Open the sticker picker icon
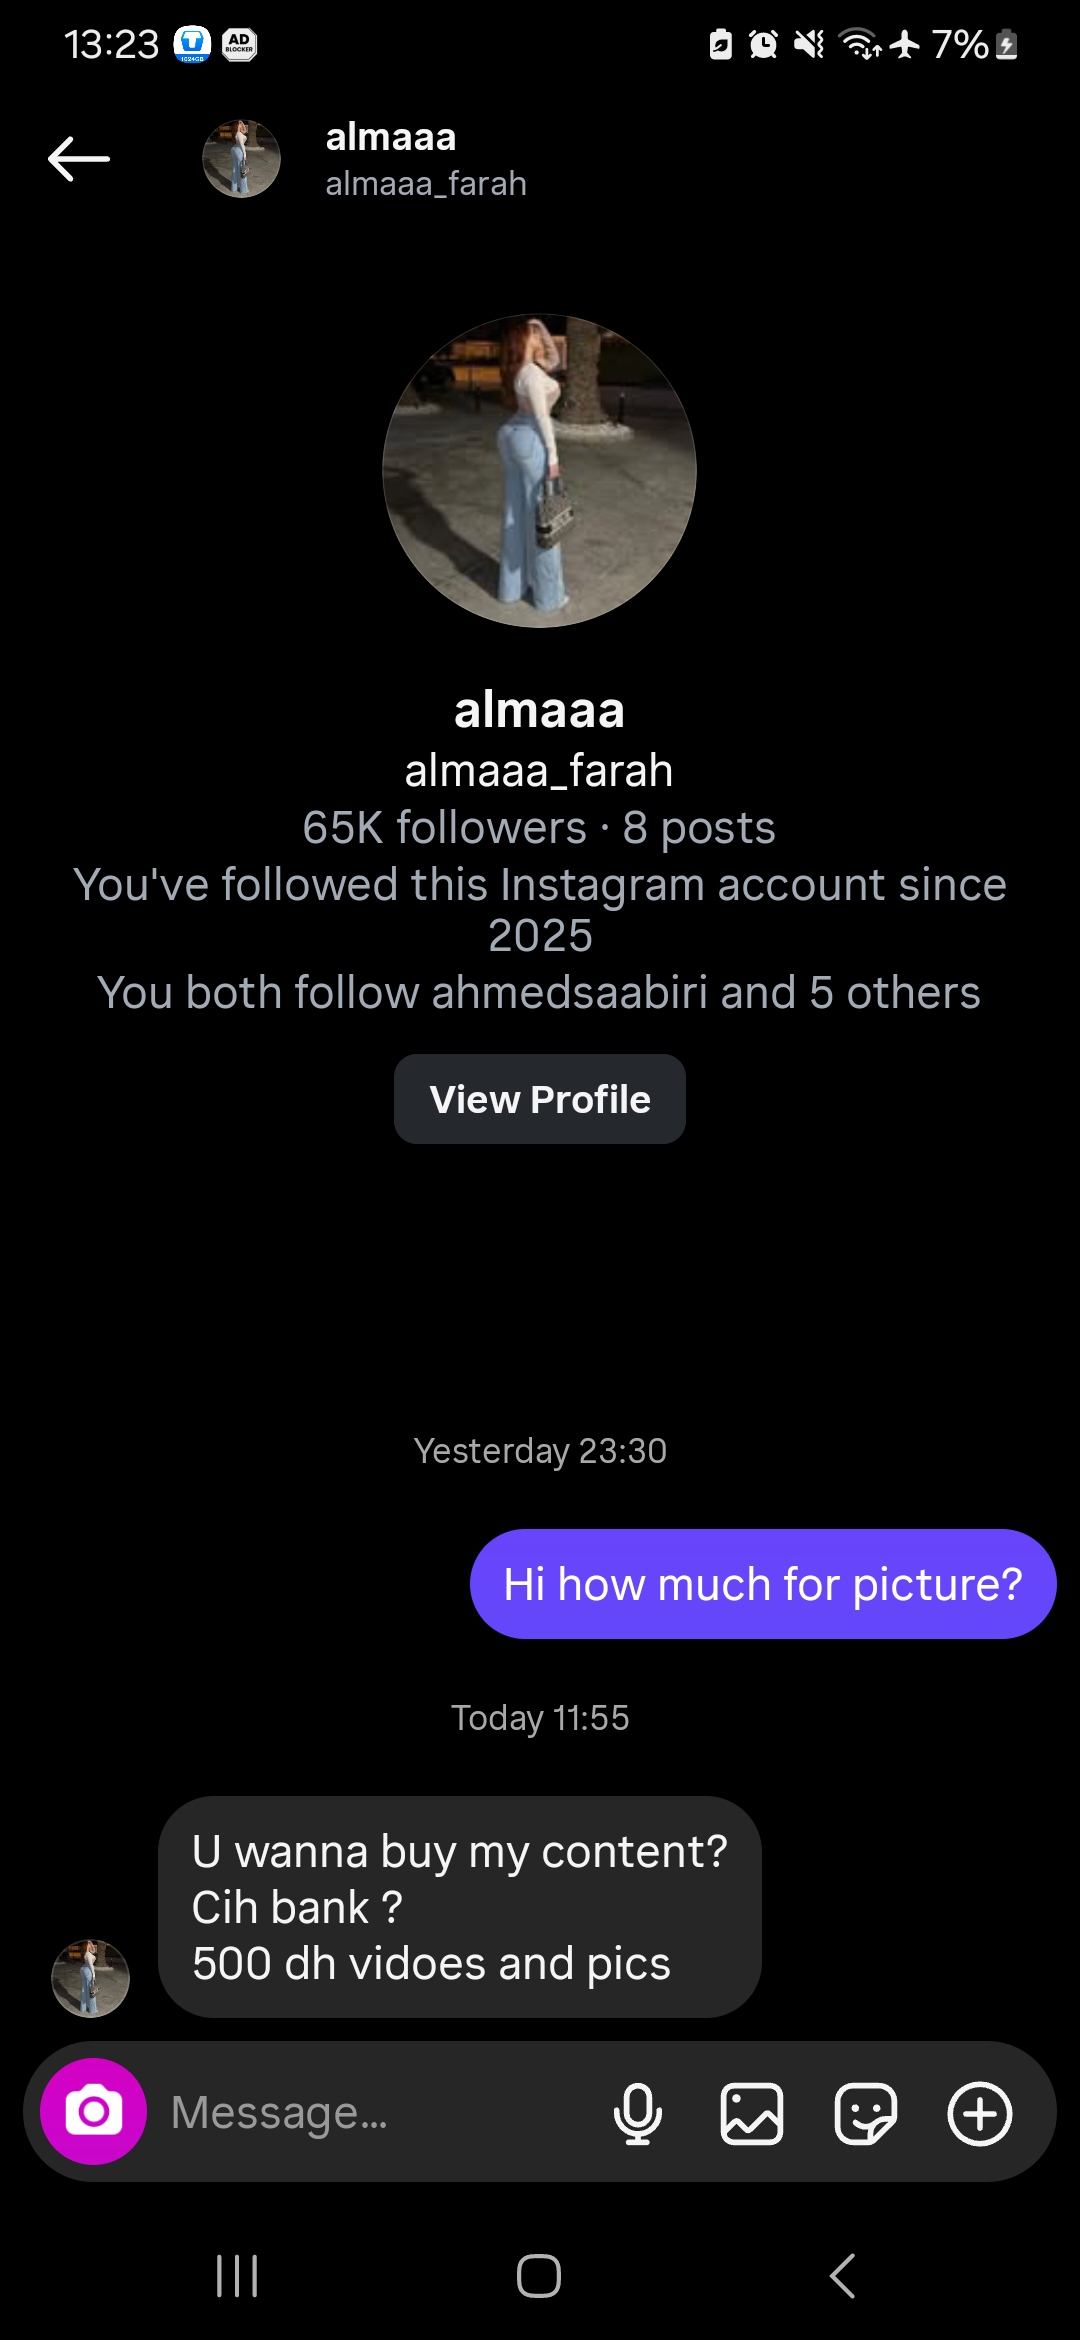The height and width of the screenshot is (2340, 1080). coord(866,2113)
